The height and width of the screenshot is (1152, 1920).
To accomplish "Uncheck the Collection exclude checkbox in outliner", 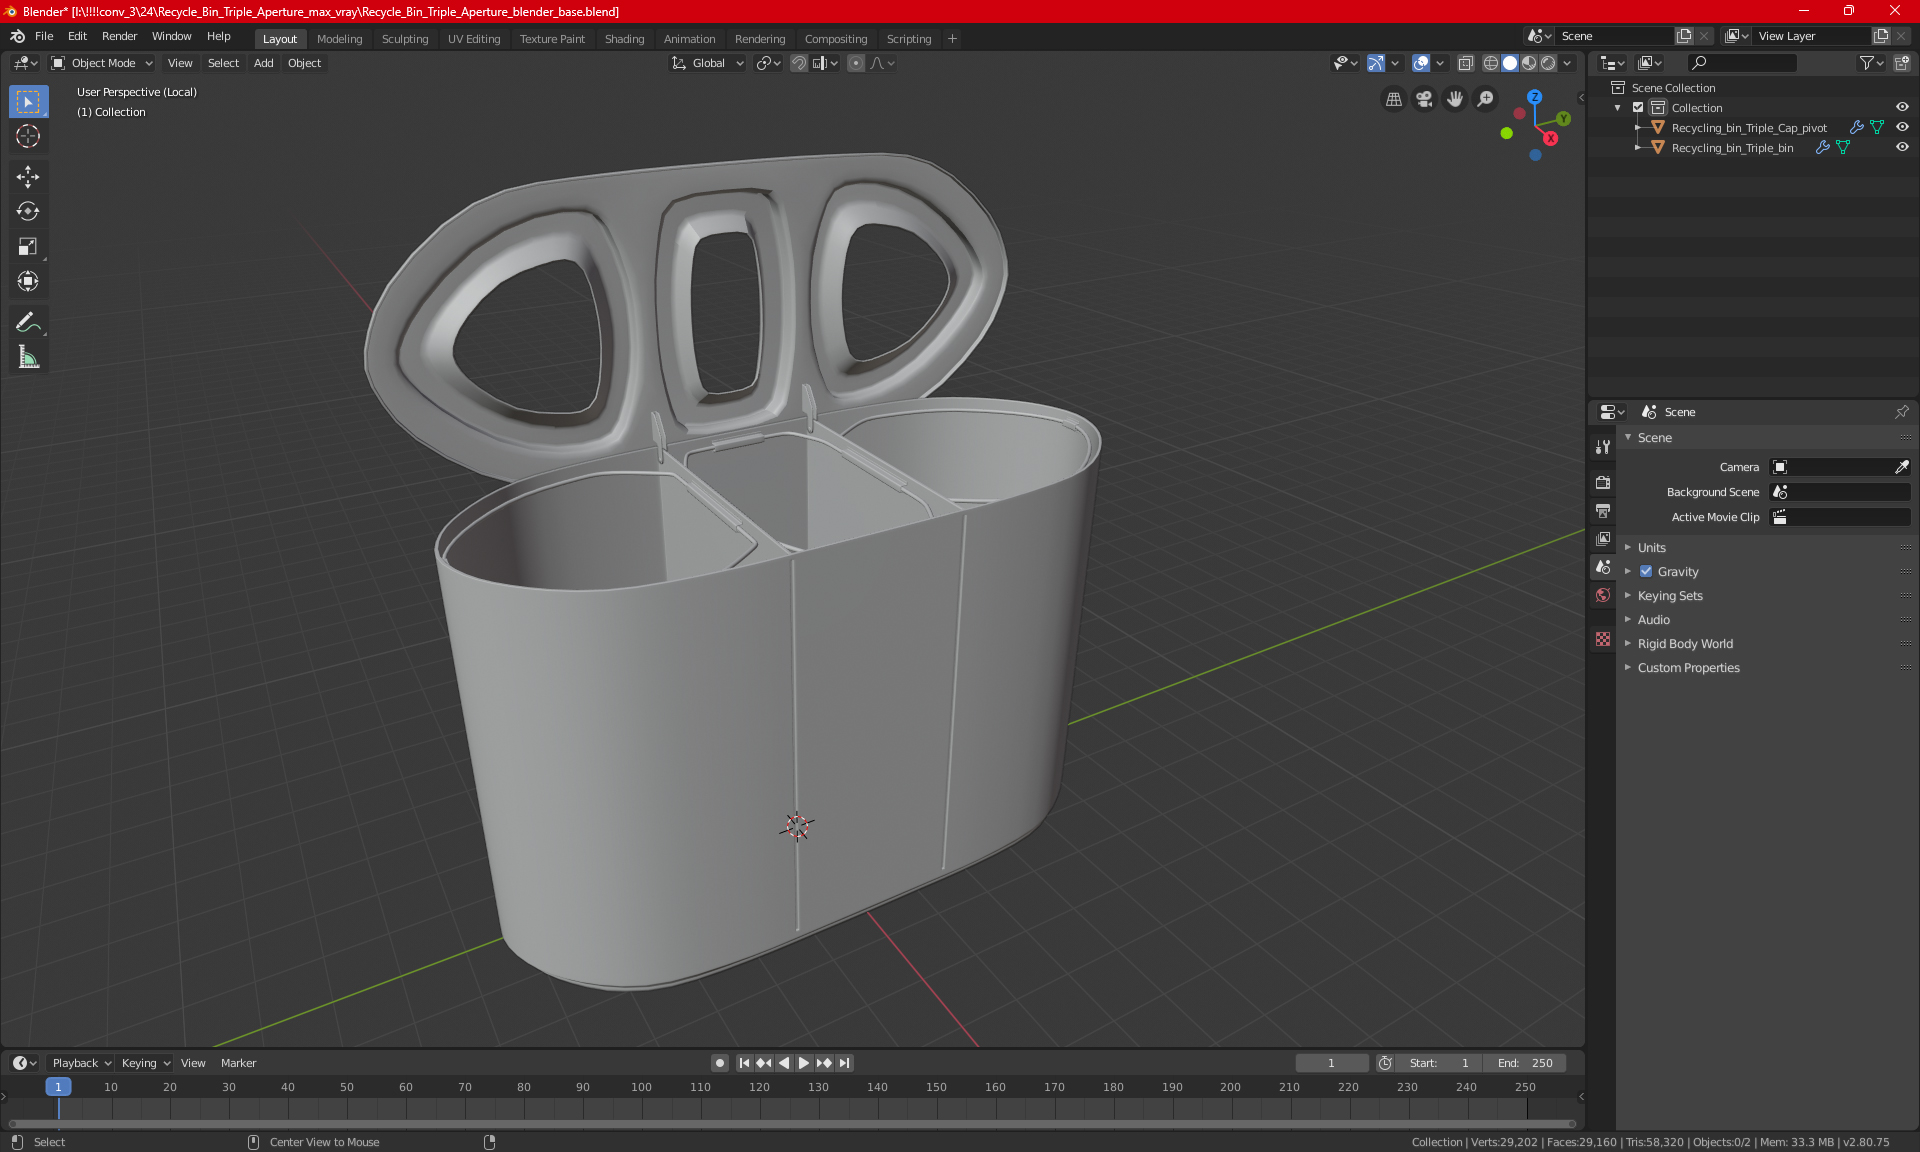I will [1638, 108].
